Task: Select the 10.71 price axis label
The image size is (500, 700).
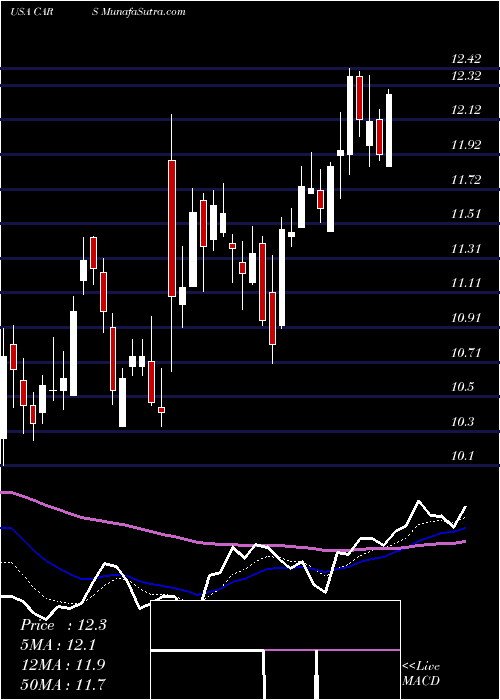Action: point(466,353)
